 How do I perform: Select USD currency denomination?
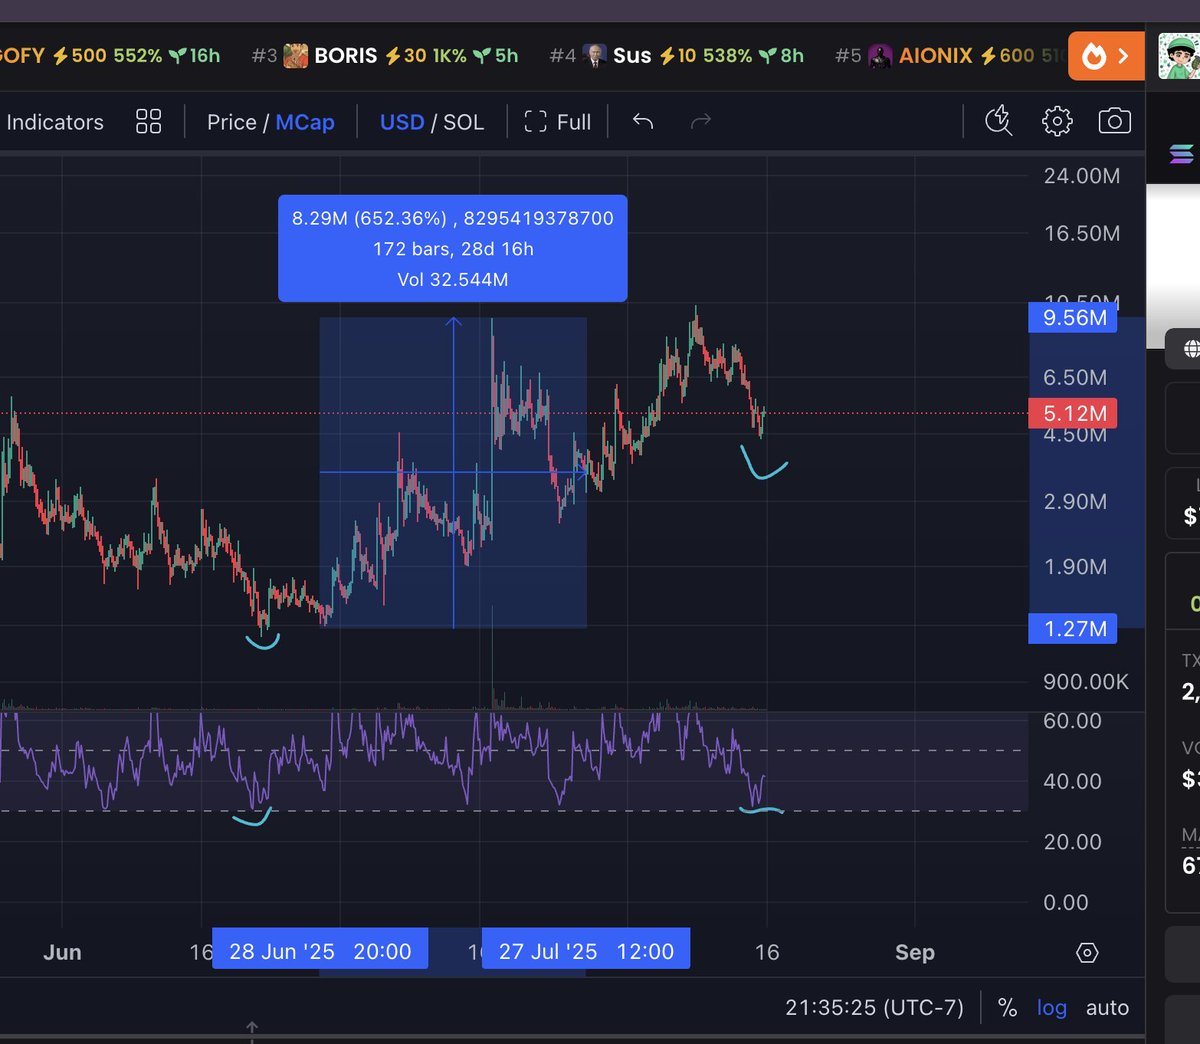pos(402,122)
